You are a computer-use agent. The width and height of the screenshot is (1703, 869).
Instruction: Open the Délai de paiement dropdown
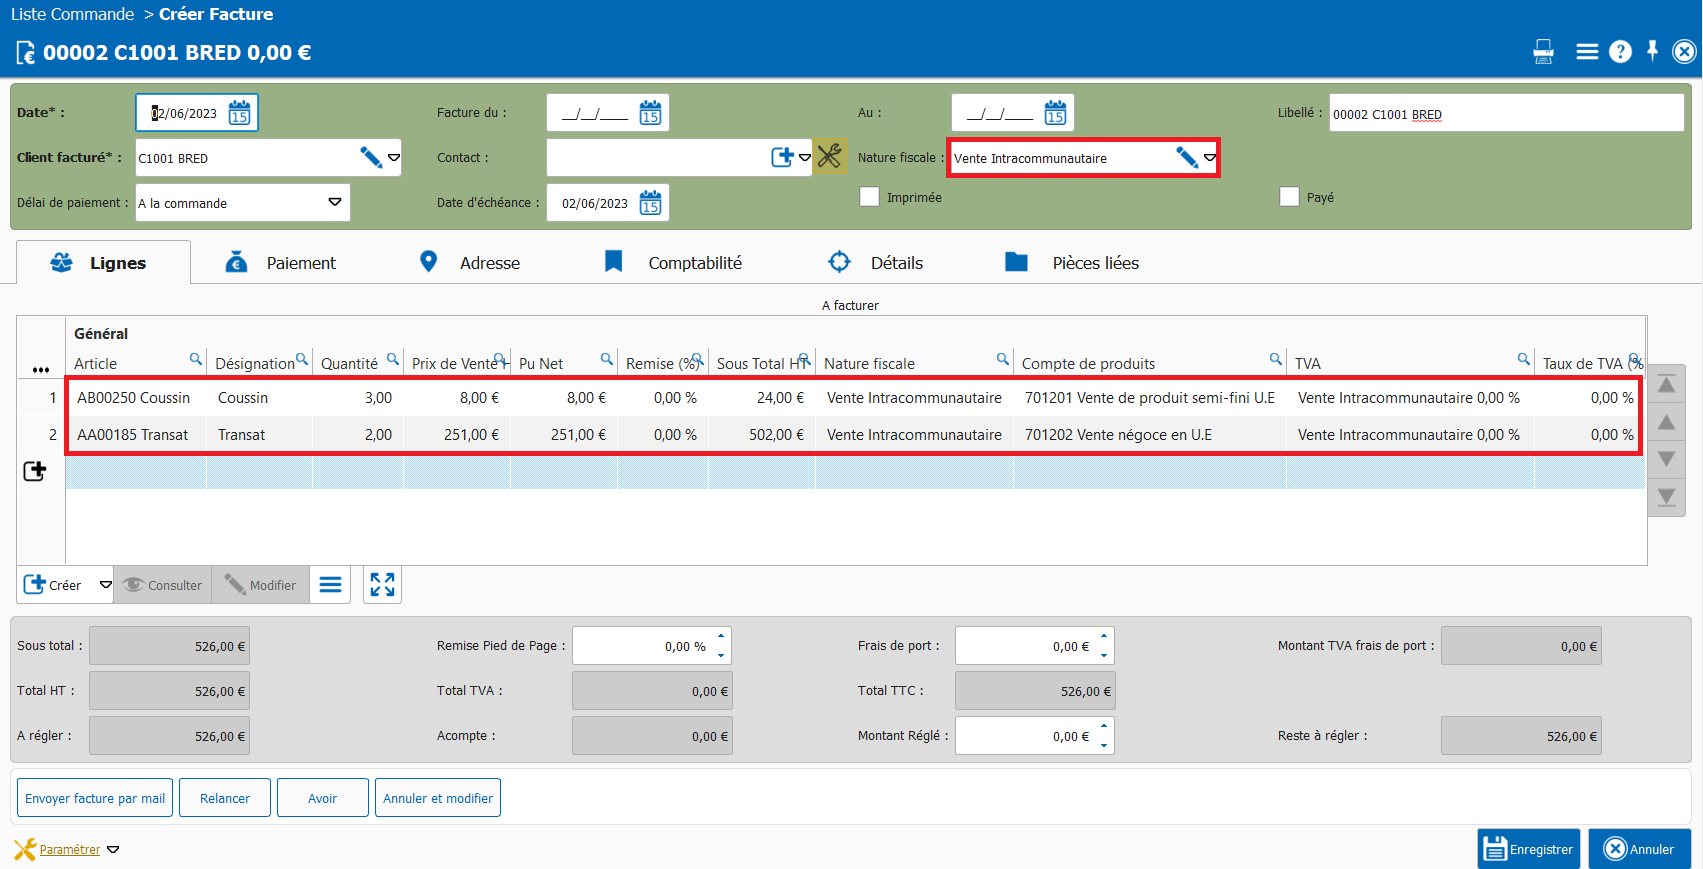(x=334, y=203)
